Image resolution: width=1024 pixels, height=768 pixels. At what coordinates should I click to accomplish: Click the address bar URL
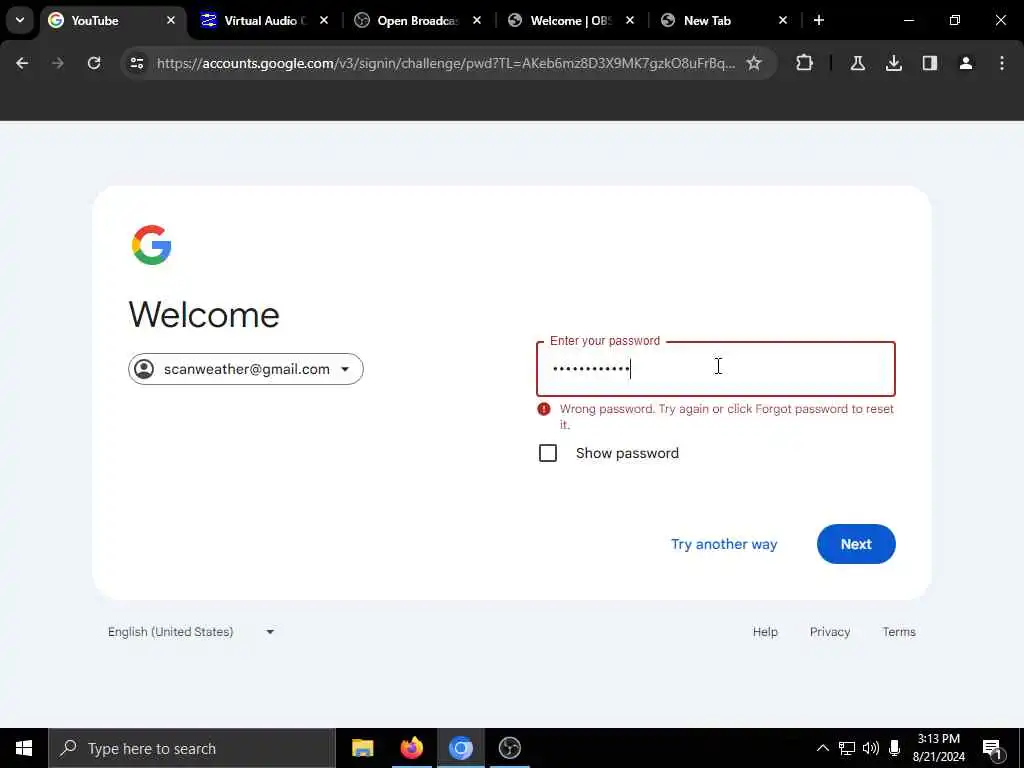(445, 63)
